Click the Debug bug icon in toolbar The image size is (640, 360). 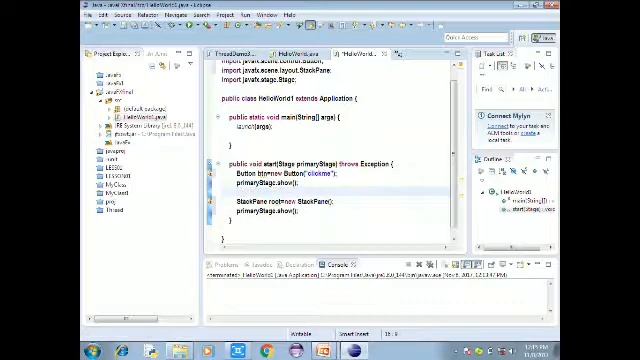tap(171, 25)
